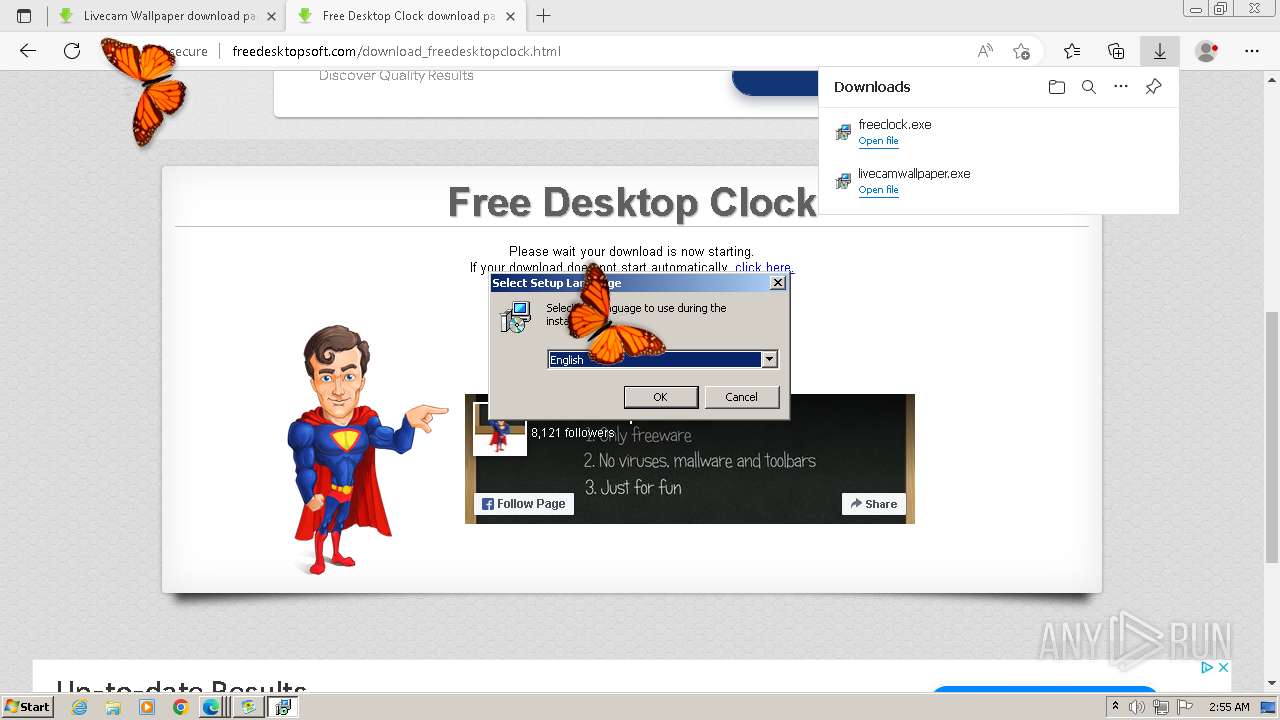Image resolution: width=1280 pixels, height=720 pixels.
Task: Go back to the previous page
Action: [x=28, y=51]
